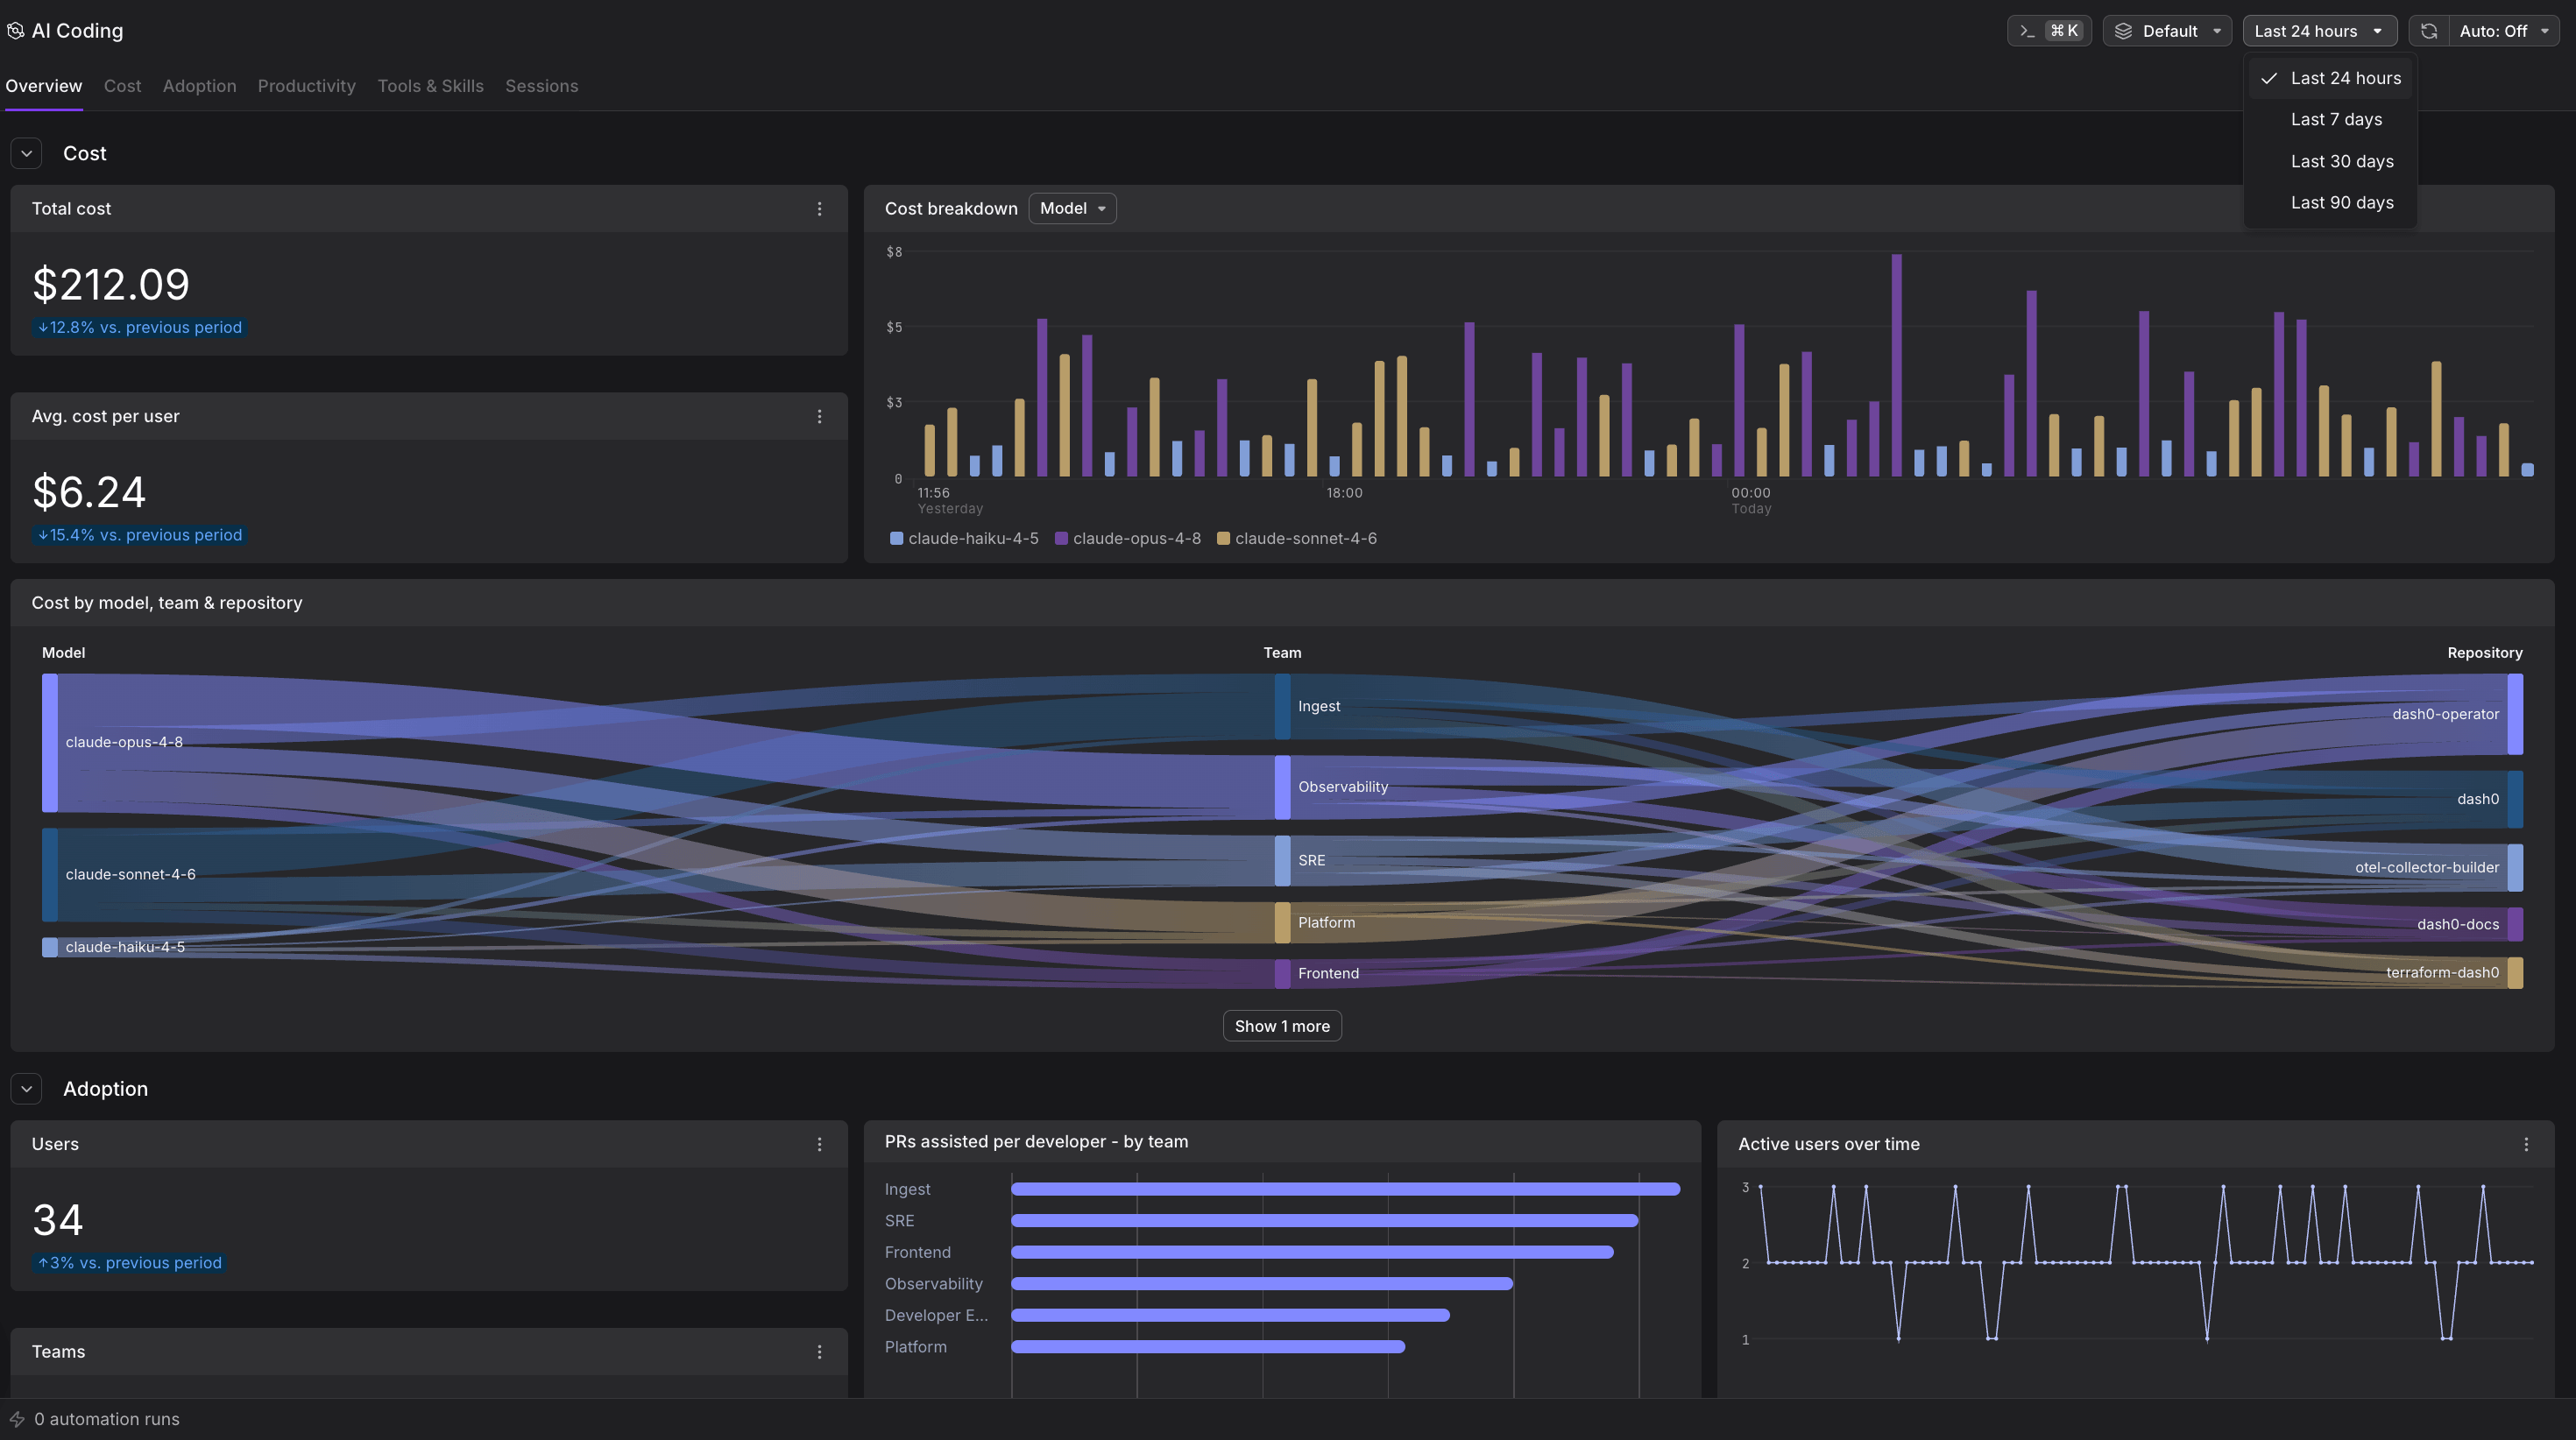This screenshot has height=1440, width=2576.
Task: Click the $212.09 total cost value
Action: [x=111, y=285]
